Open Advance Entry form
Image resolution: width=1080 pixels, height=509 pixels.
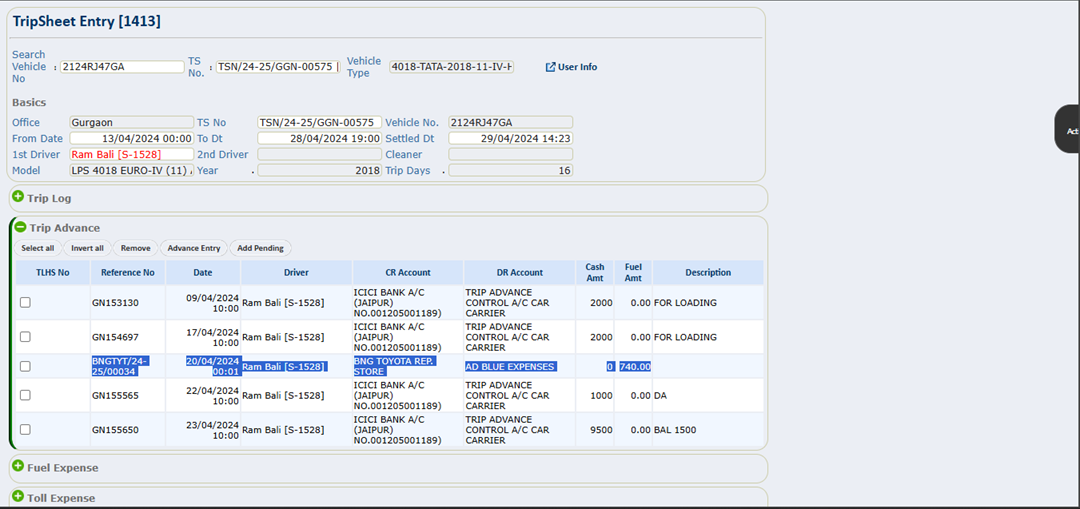tap(193, 248)
